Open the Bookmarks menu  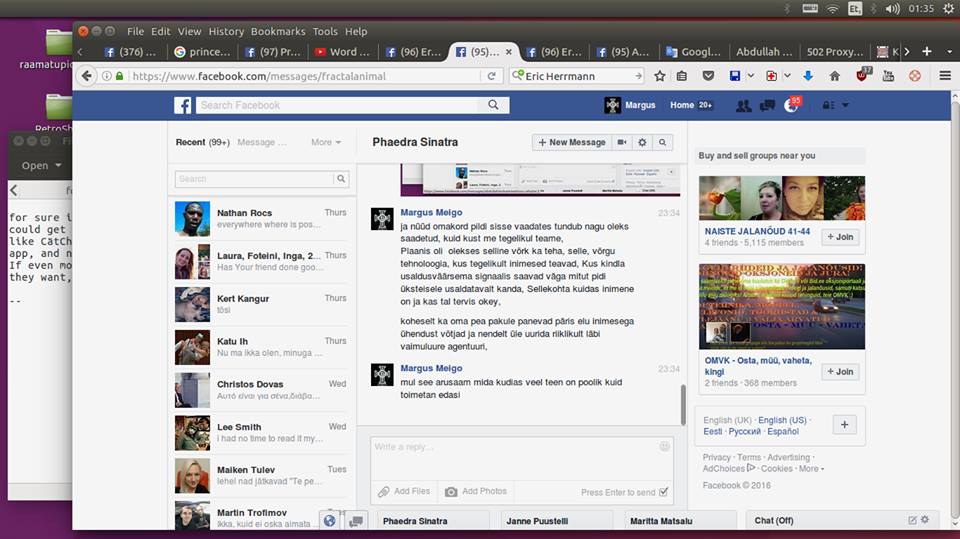278,31
